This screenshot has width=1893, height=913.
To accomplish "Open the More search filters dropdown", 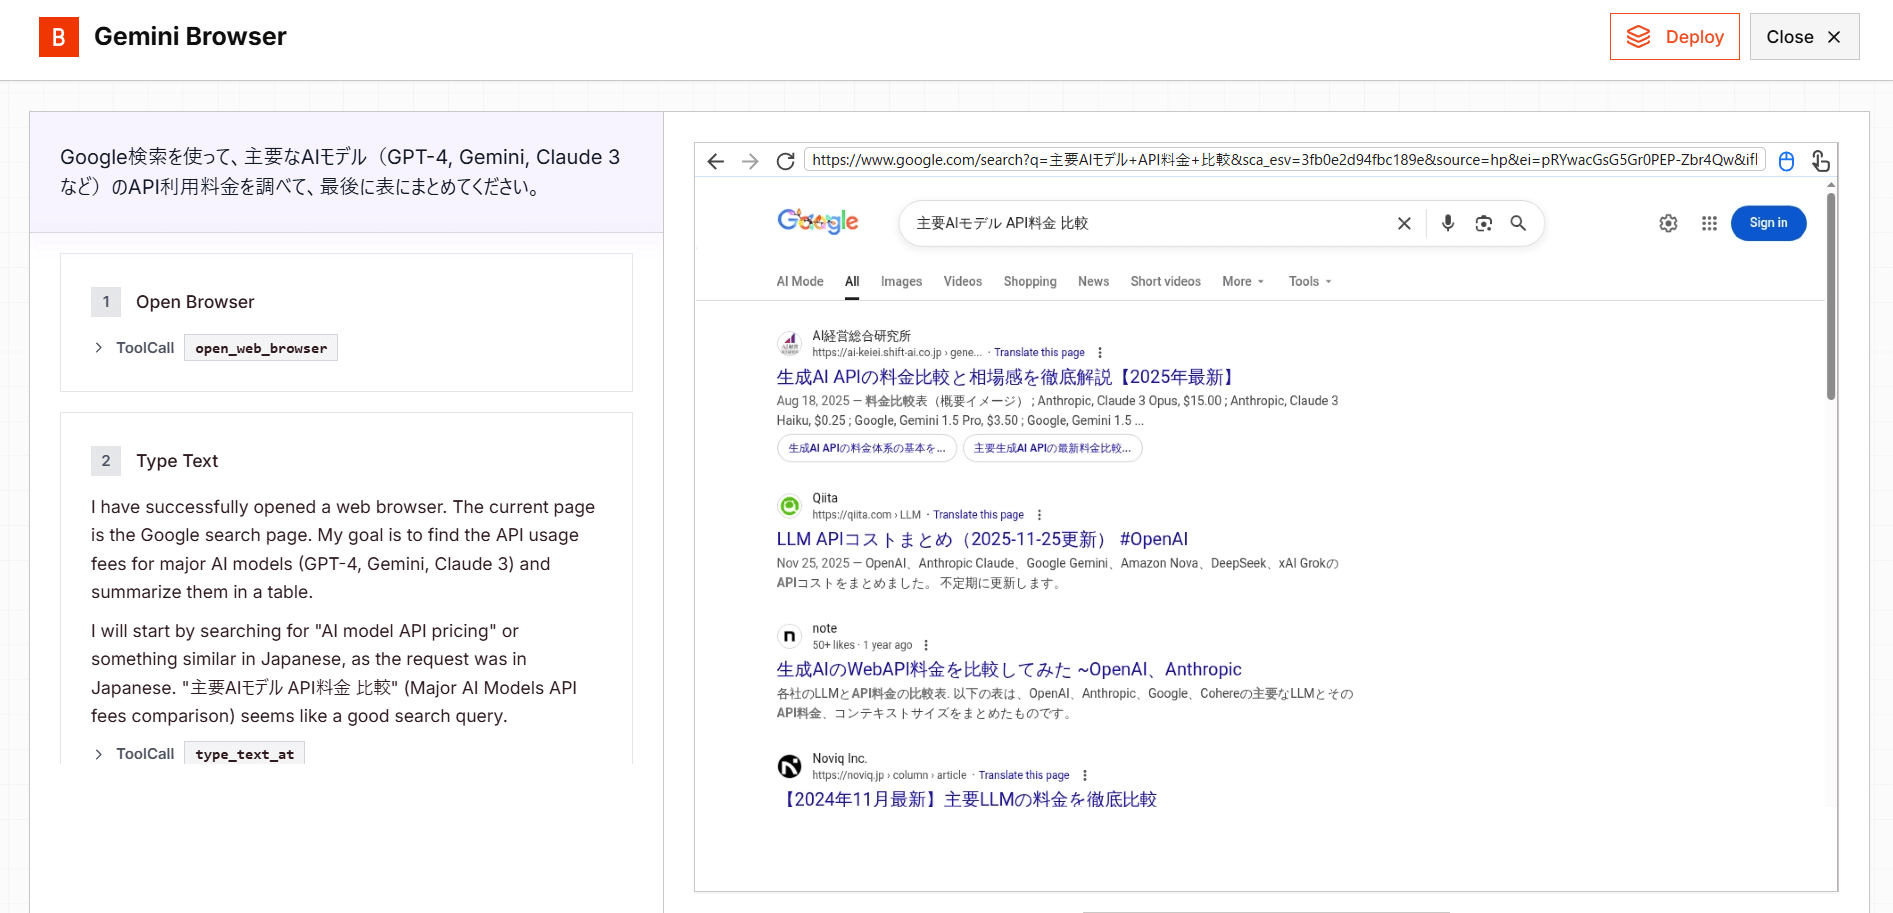I will pos(1243,282).
